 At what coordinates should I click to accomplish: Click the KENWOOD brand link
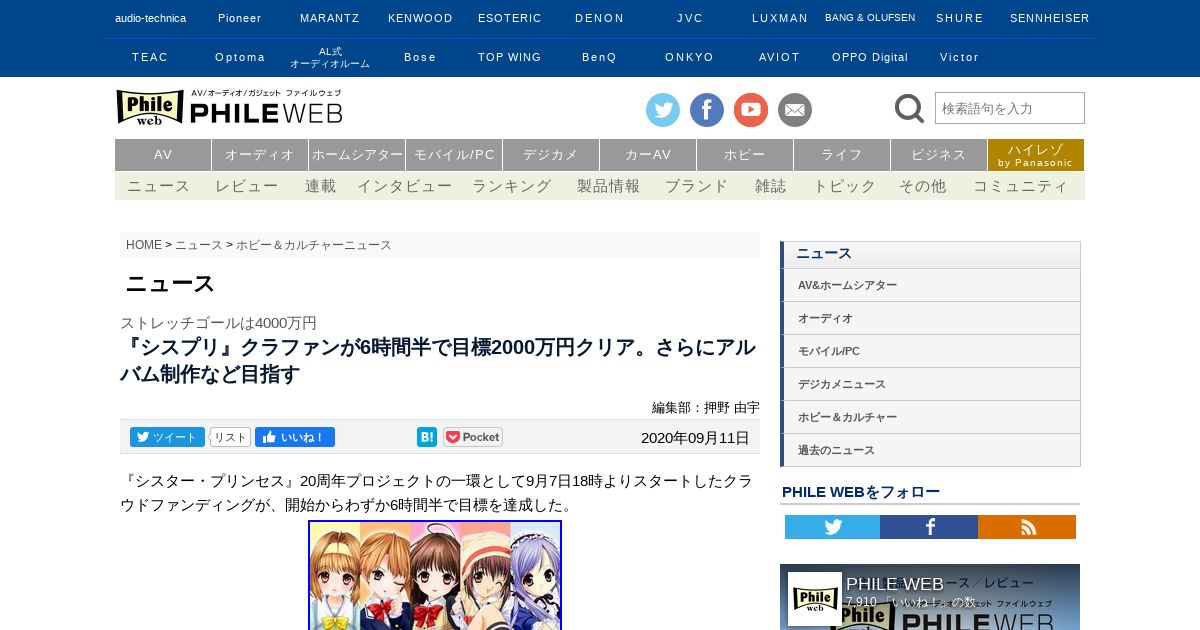coord(420,18)
